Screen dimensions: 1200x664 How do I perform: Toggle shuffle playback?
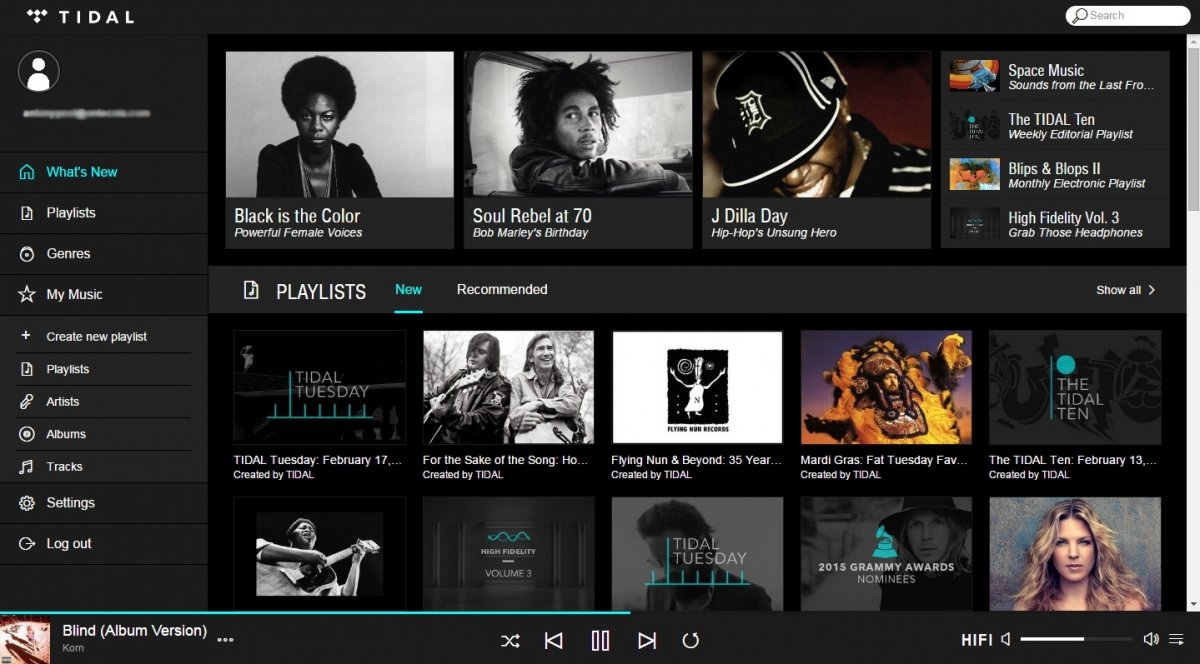click(510, 641)
